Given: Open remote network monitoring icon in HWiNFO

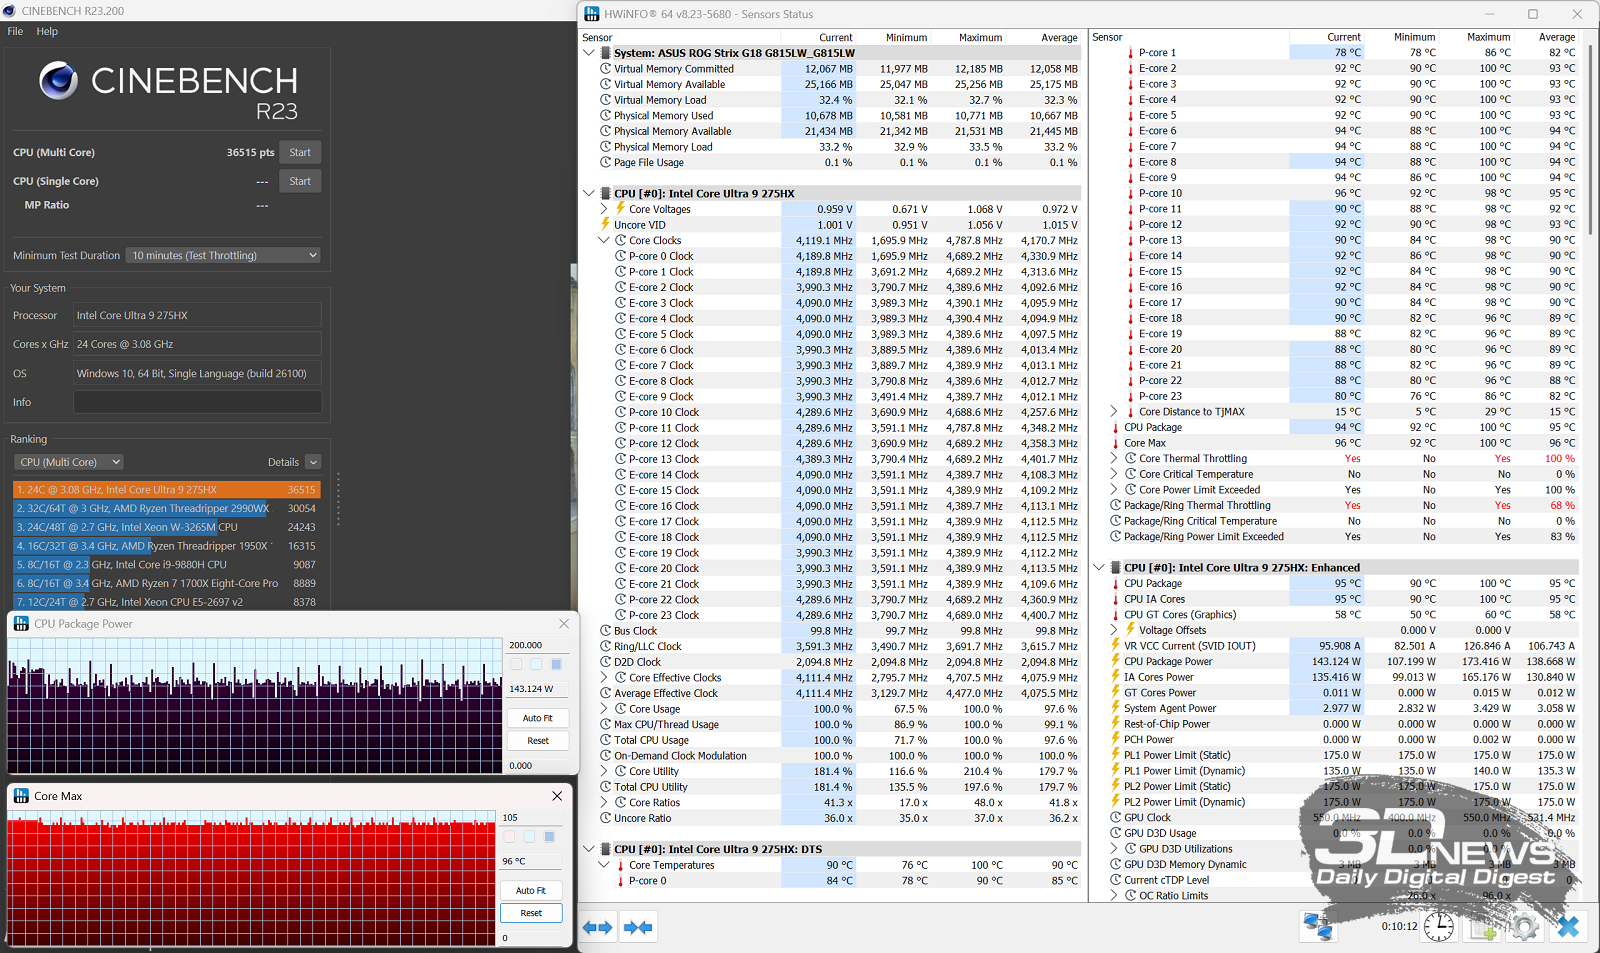Looking at the screenshot, I should click(1318, 927).
